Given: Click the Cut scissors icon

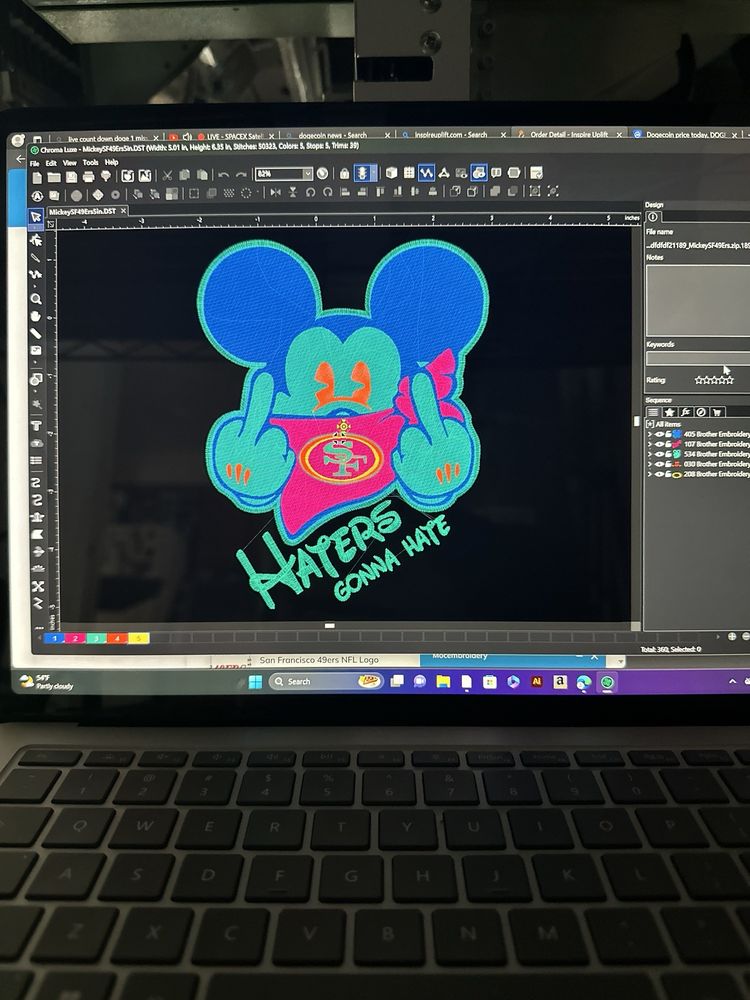Looking at the screenshot, I should [x=167, y=174].
